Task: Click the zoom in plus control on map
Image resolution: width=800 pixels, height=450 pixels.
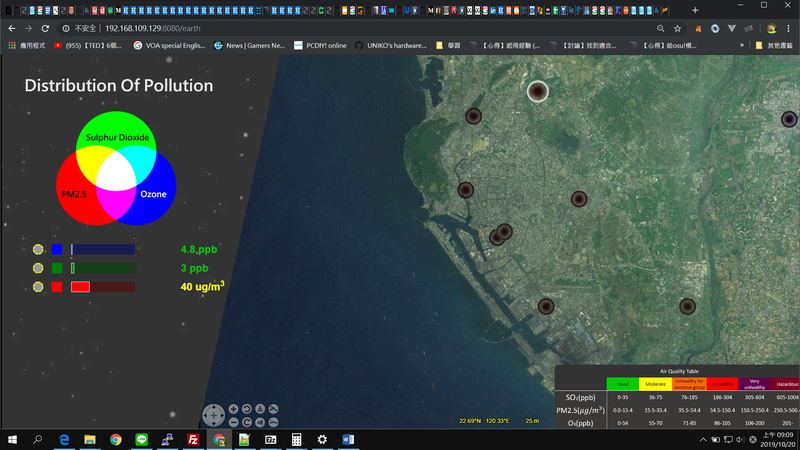Action: 233,409
